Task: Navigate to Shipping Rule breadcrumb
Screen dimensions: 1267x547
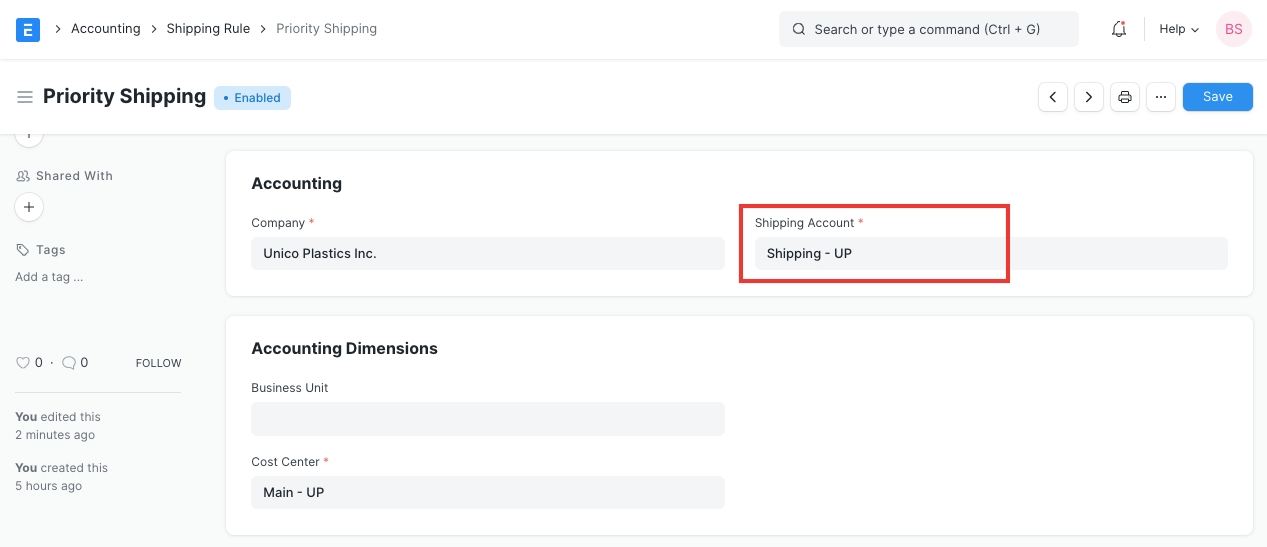Action: point(208,29)
